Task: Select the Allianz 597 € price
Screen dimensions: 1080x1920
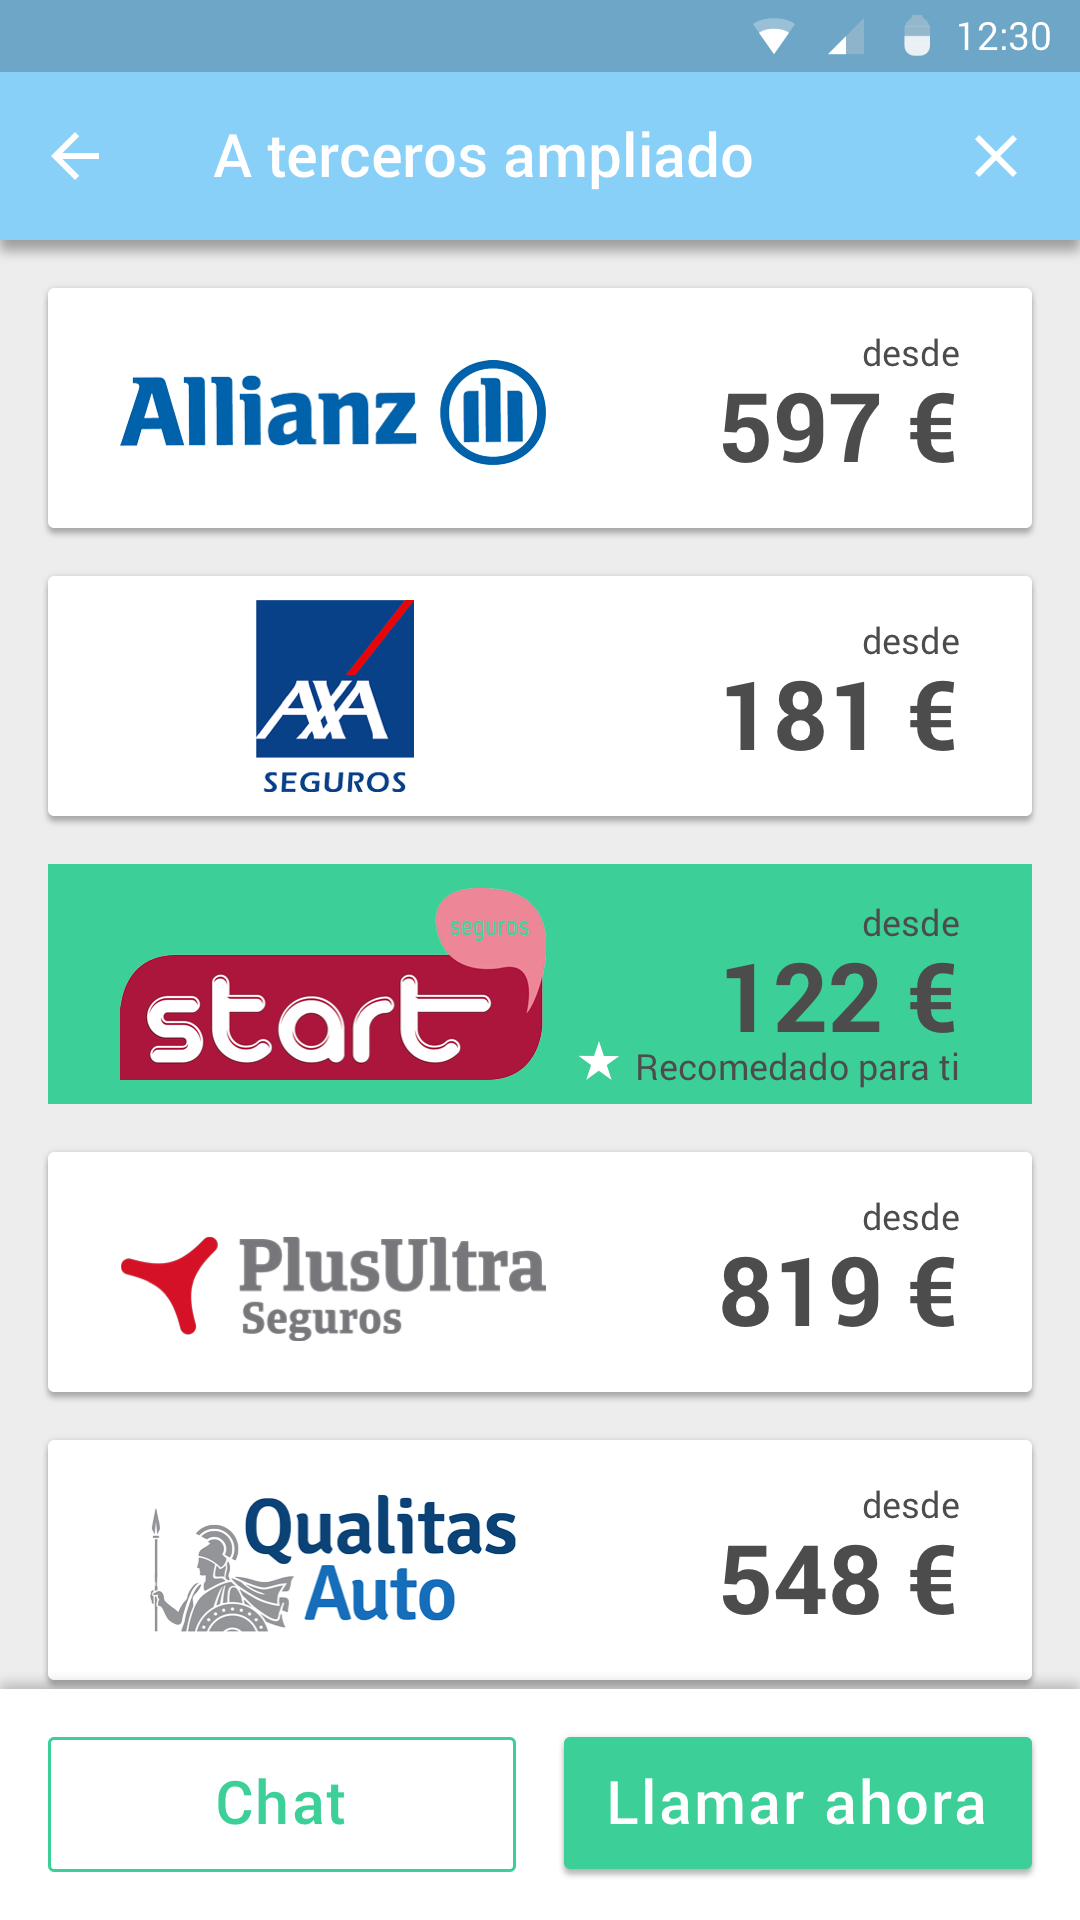Action: 838,429
